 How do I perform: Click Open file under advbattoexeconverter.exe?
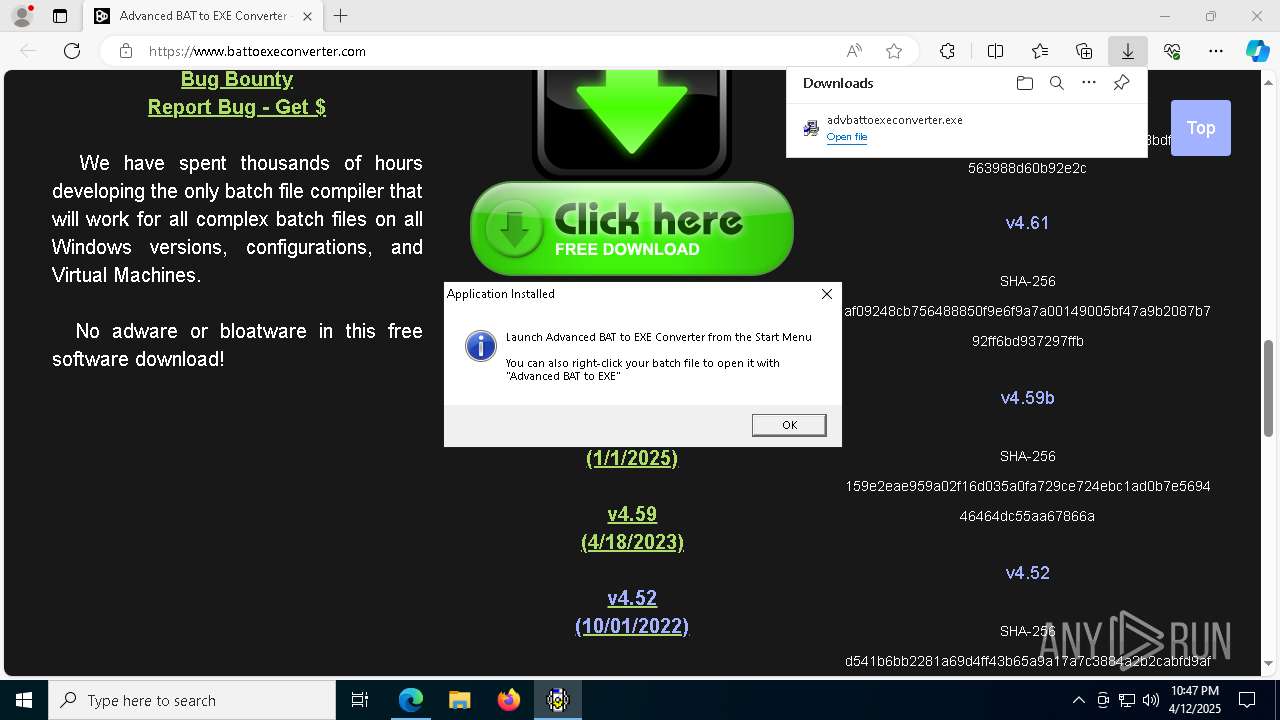point(847,137)
